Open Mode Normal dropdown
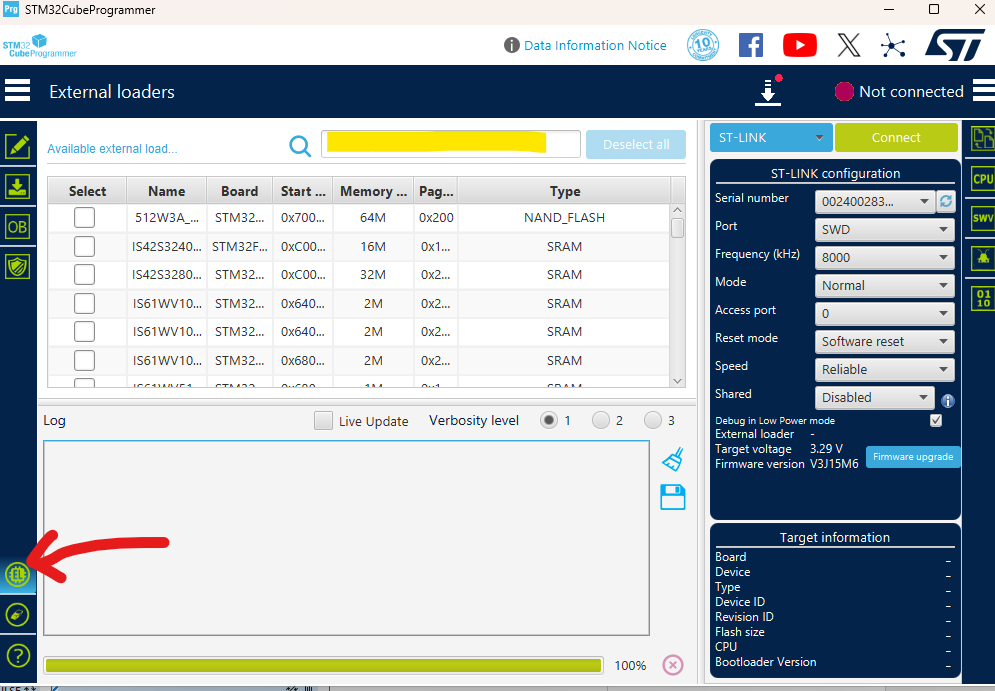Image resolution: width=995 pixels, height=691 pixels. [884, 286]
